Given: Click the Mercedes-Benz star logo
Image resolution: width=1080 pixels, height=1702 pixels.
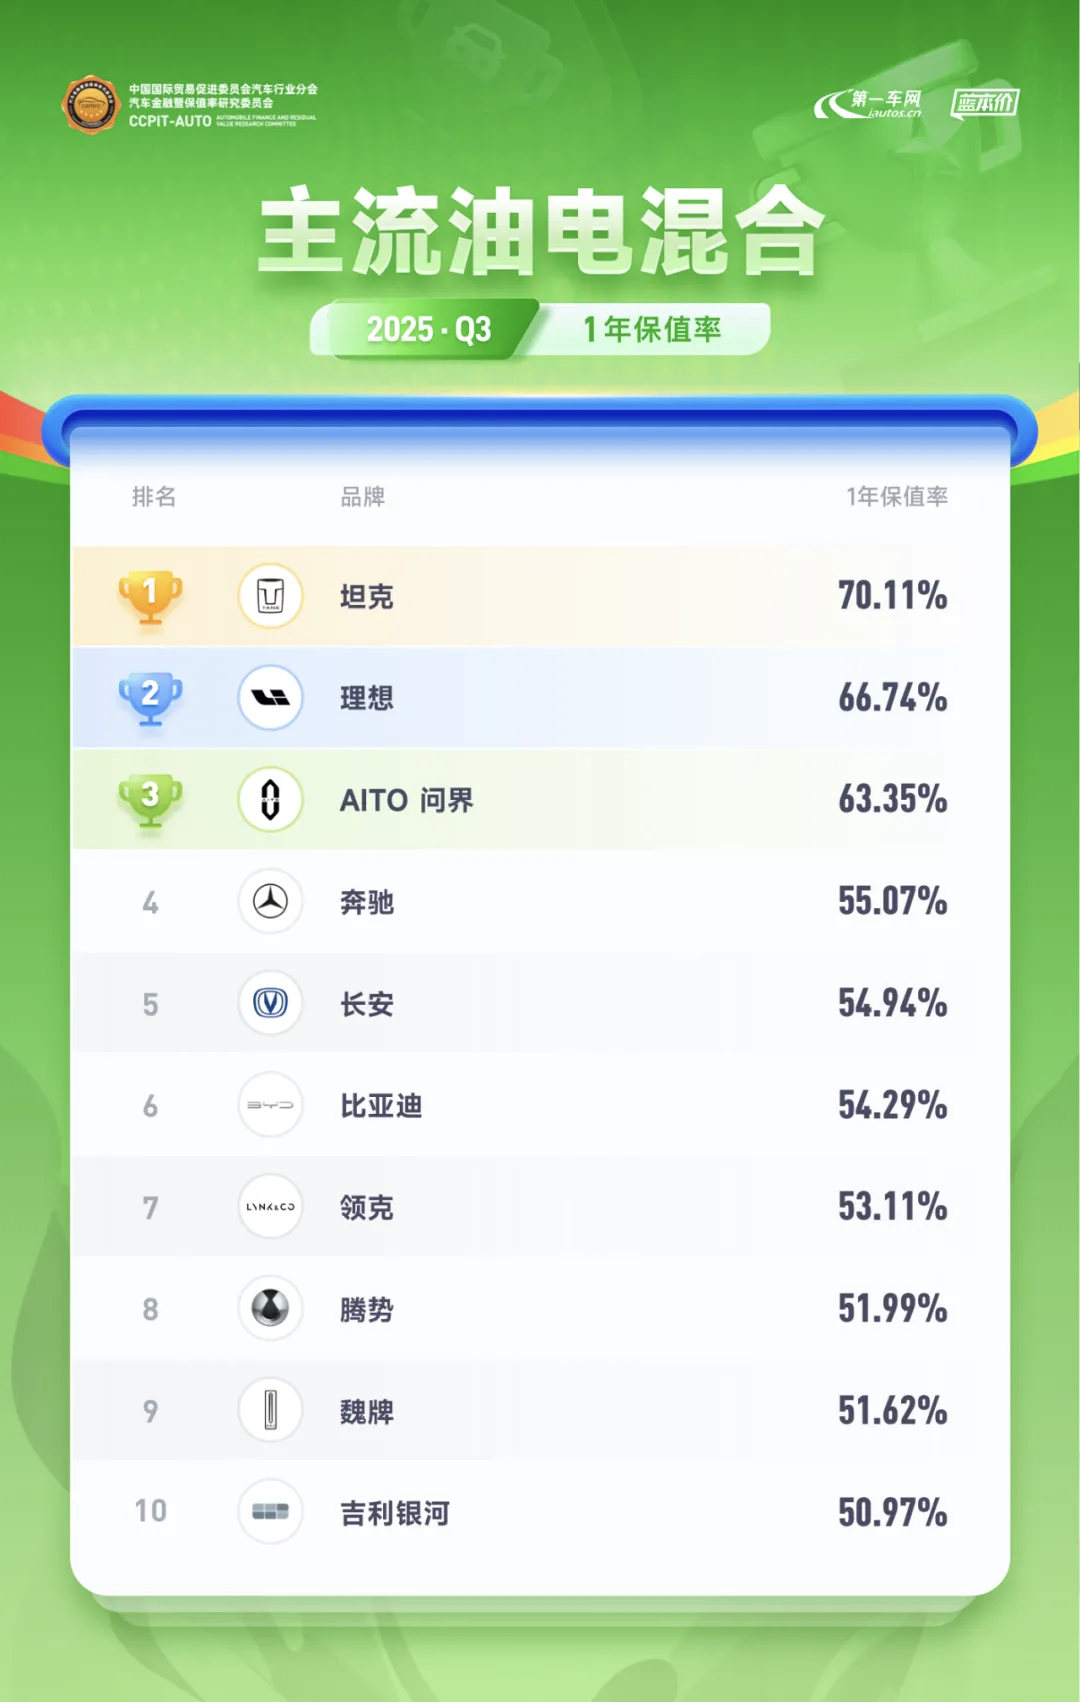Looking at the screenshot, I should [x=270, y=902].
